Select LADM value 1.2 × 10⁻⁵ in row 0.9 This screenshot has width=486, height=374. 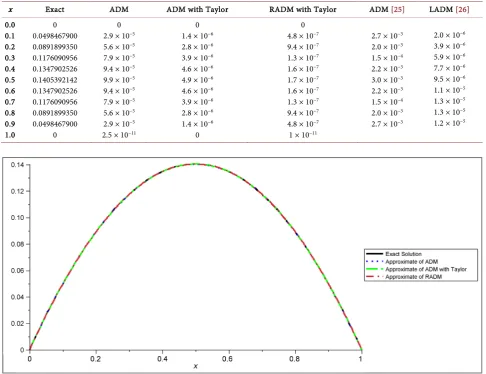pyautogui.click(x=449, y=123)
